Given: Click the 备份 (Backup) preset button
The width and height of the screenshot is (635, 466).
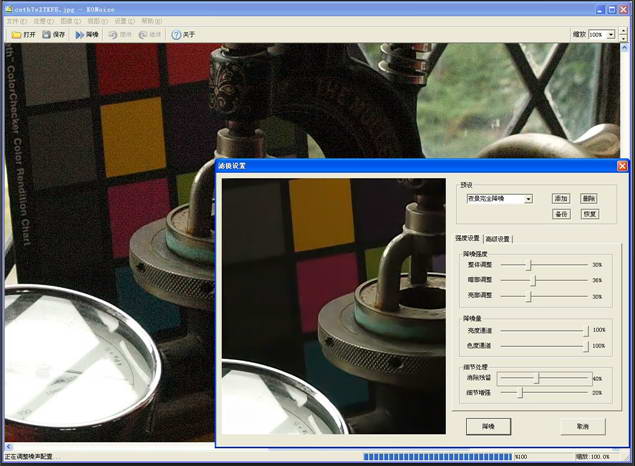Looking at the screenshot, I should click(x=561, y=214).
